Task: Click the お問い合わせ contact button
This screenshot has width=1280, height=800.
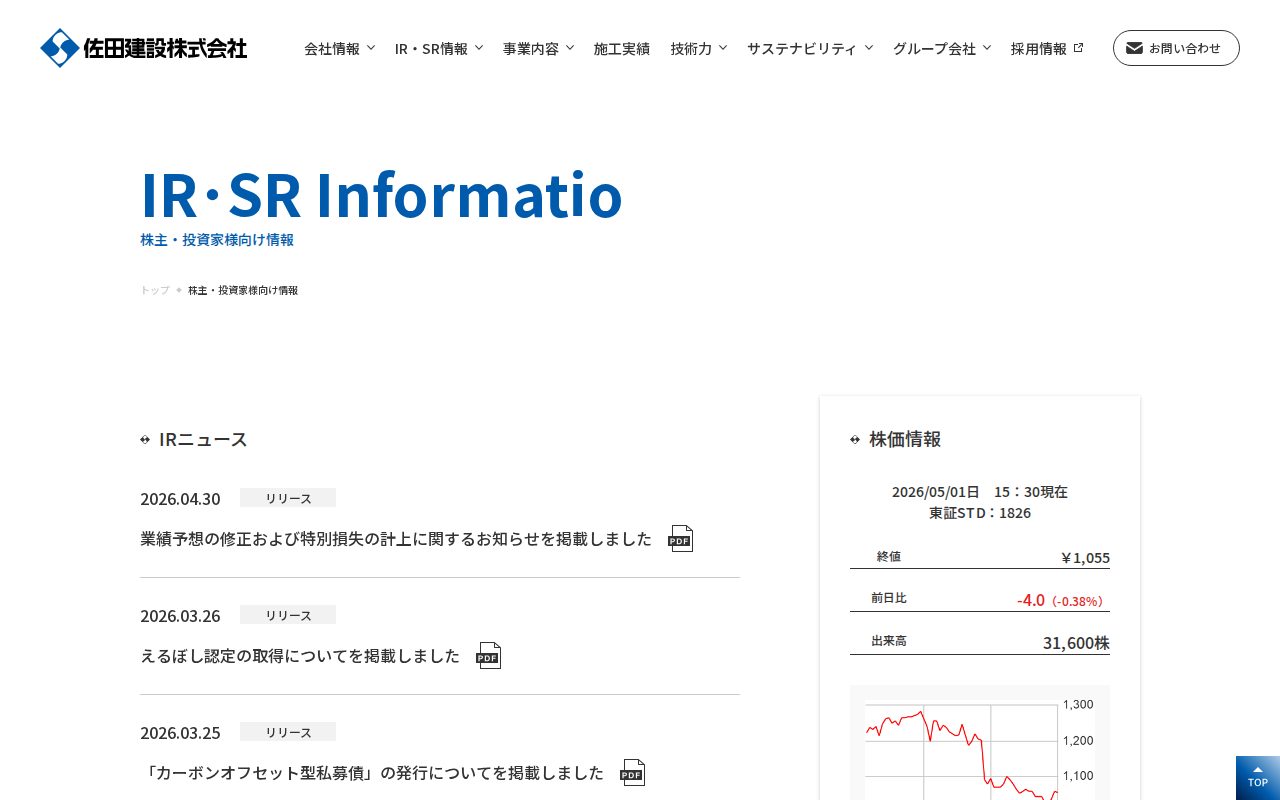Action: coord(1176,48)
